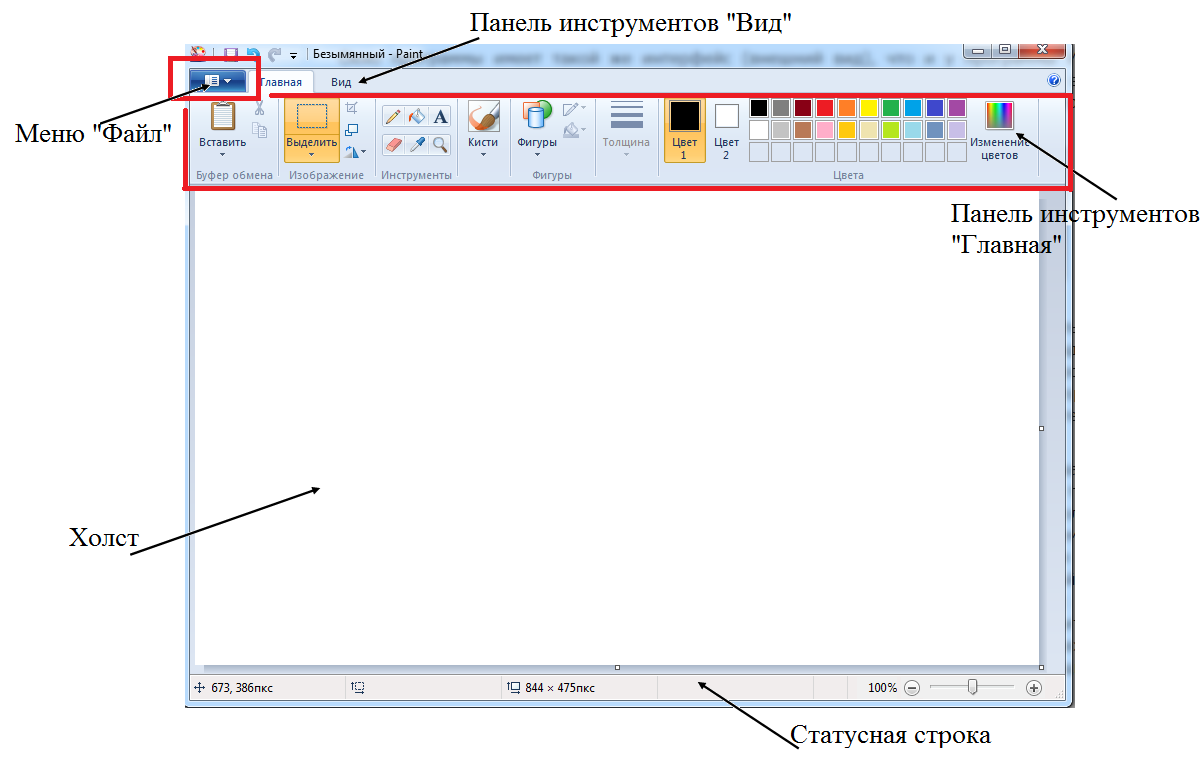
Task: Click the Crop icon in Изображение group
Action: coord(351,107)
